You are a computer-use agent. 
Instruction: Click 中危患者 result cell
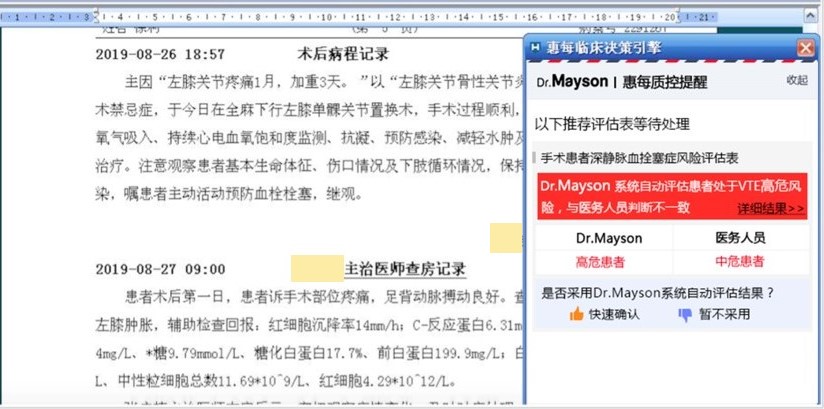[739, 262]
